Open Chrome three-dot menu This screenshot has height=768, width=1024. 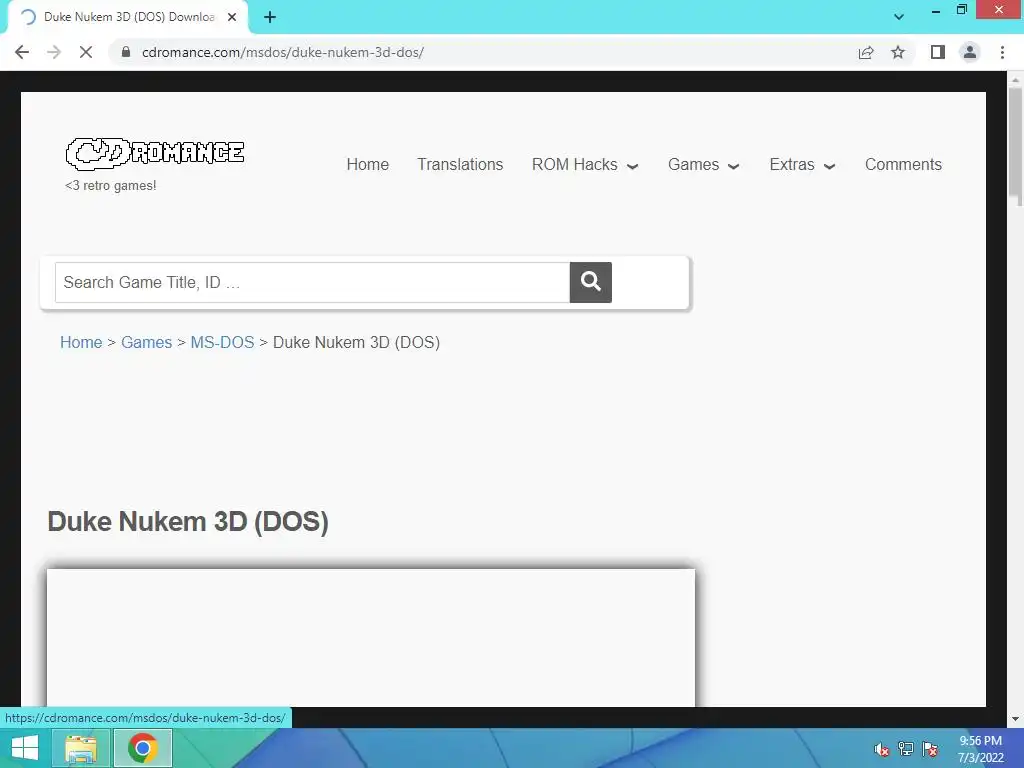tap(1002, 52)
